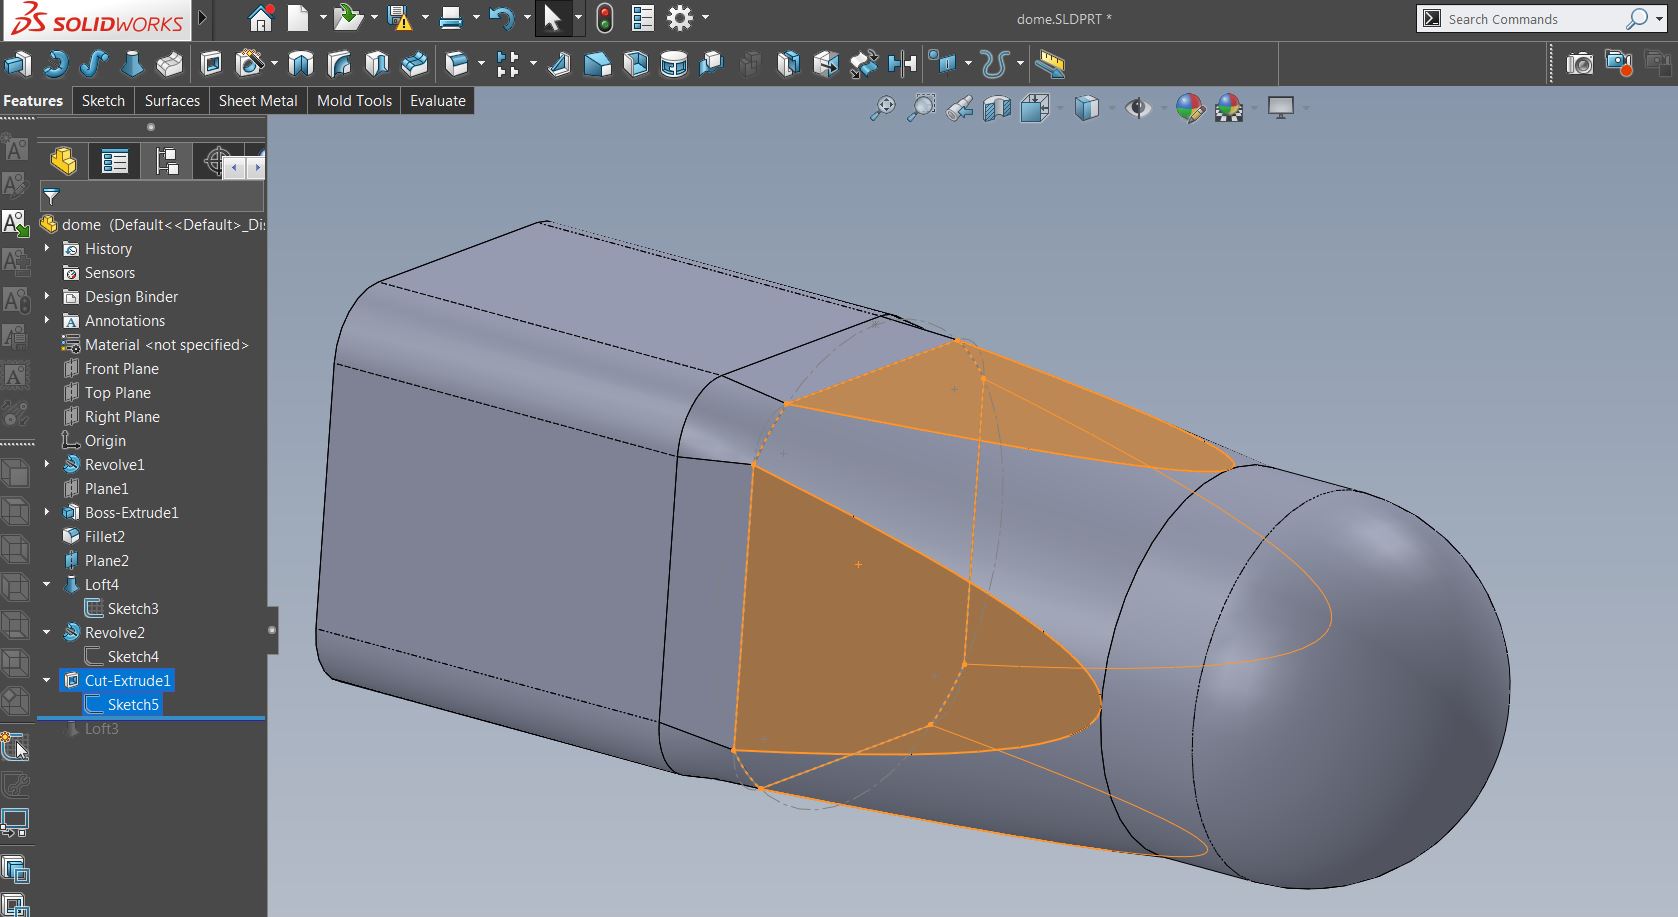Select the Extruded Cut tool
1678x917 pixels.
click(x=212, y=65)
